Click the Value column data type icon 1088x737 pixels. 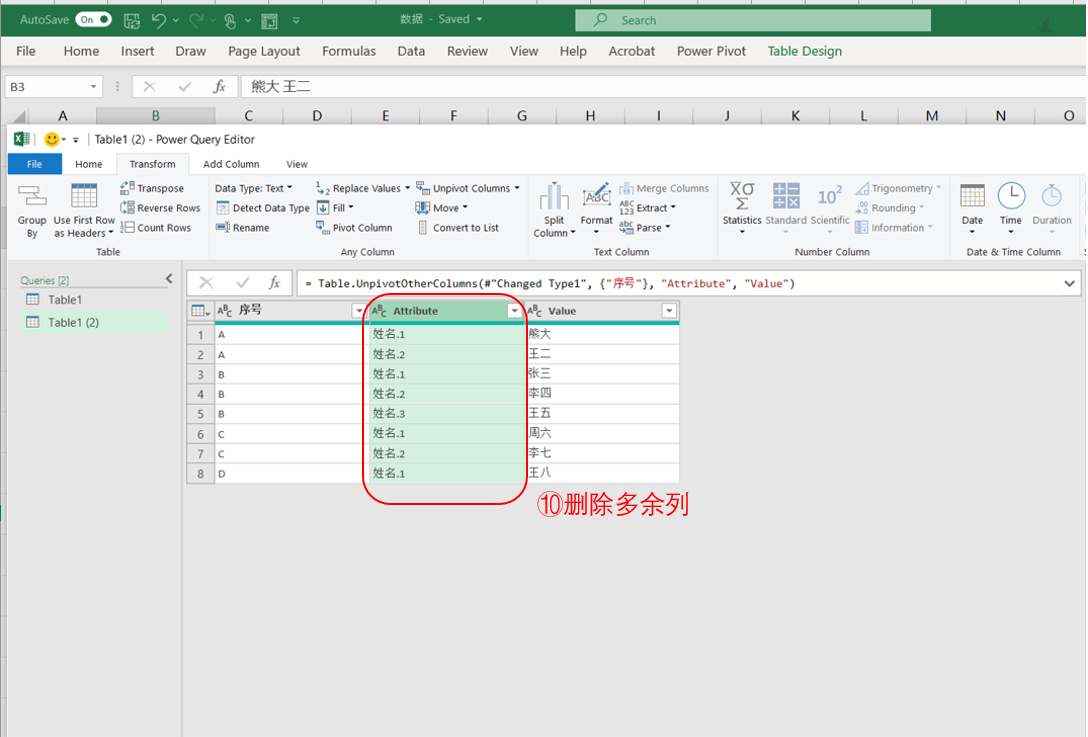coord(534,311)
